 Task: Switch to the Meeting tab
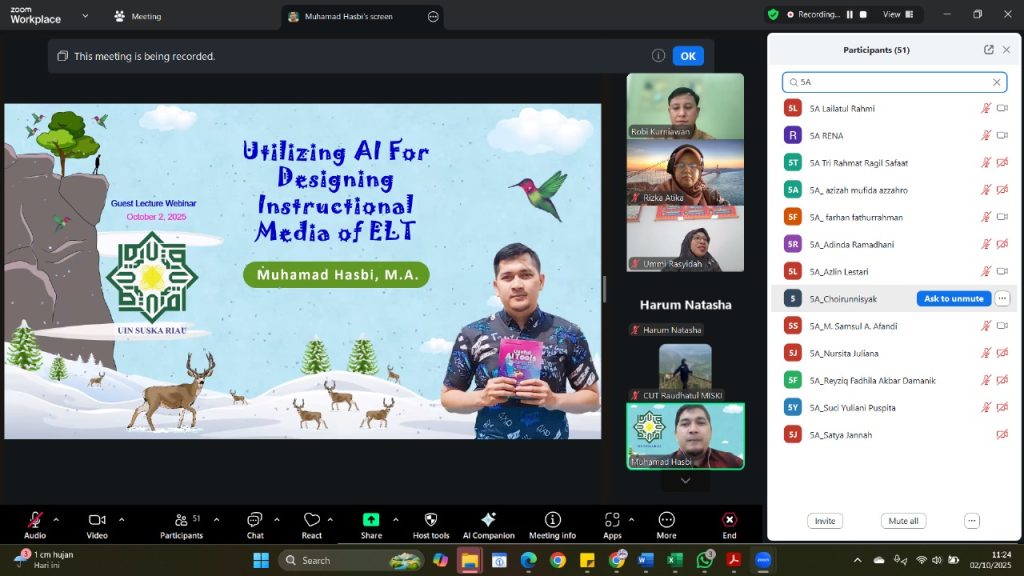[138, 17]
